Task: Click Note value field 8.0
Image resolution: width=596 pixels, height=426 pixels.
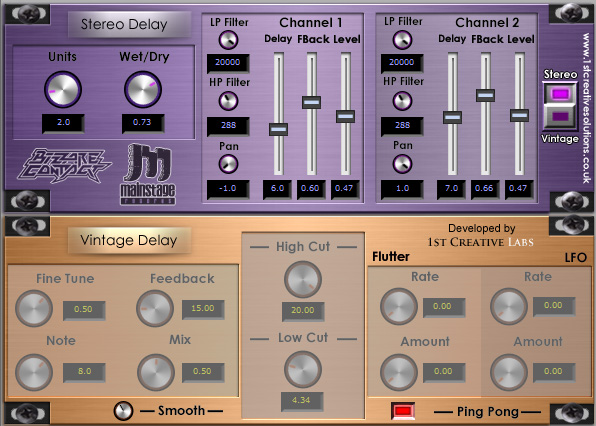Action: coord(84,372)
